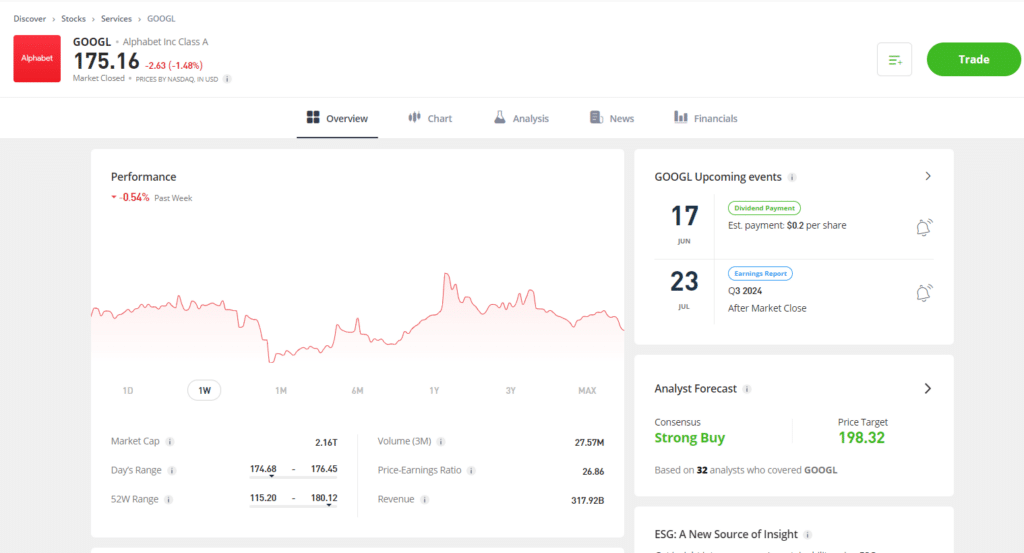Set alert bell for Earnings Report event

click(923, 292)
